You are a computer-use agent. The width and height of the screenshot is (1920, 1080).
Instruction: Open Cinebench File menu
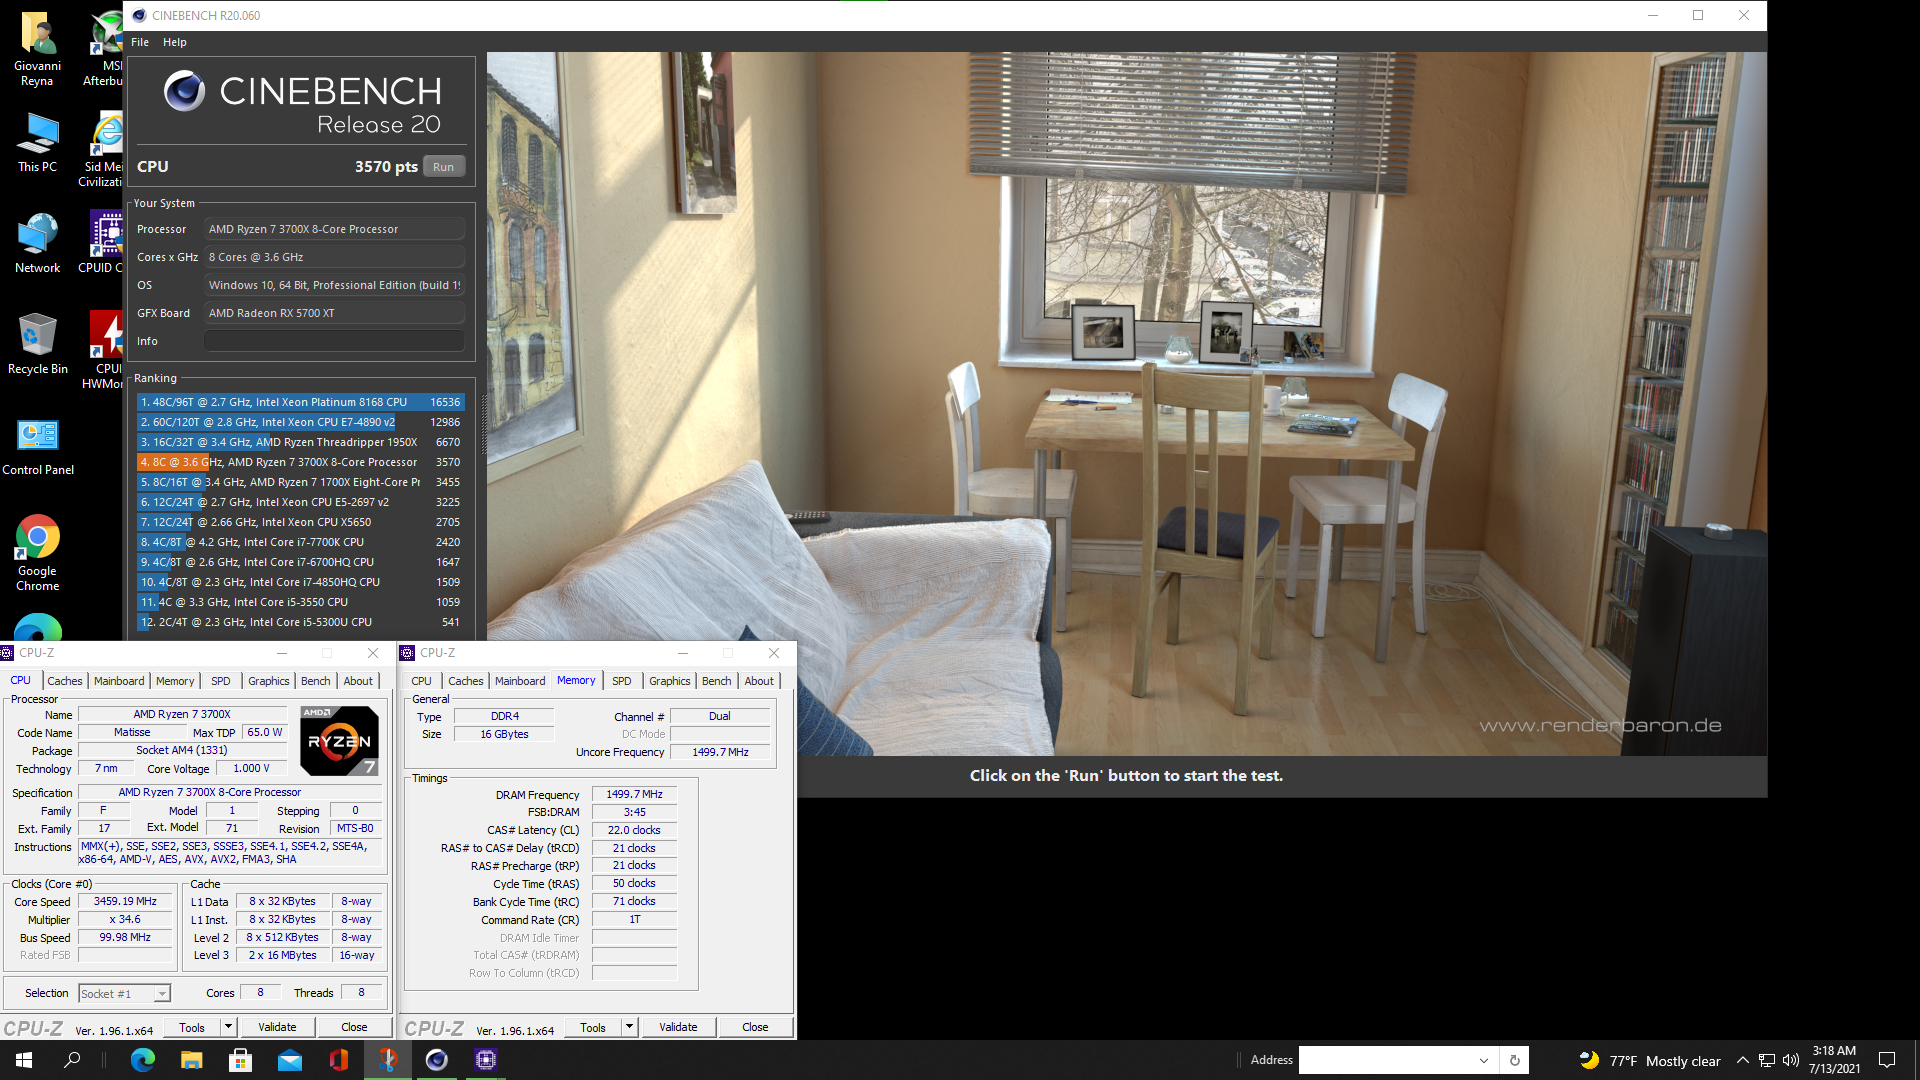140,42
